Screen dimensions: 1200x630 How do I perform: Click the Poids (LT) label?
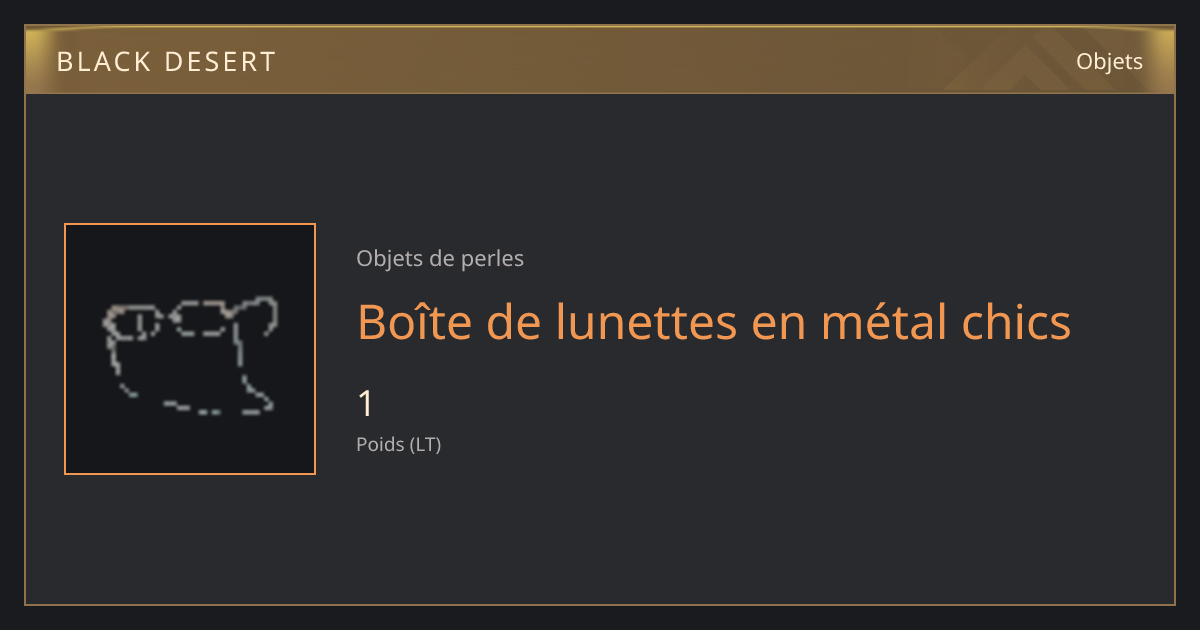click(x=399, y=444)
